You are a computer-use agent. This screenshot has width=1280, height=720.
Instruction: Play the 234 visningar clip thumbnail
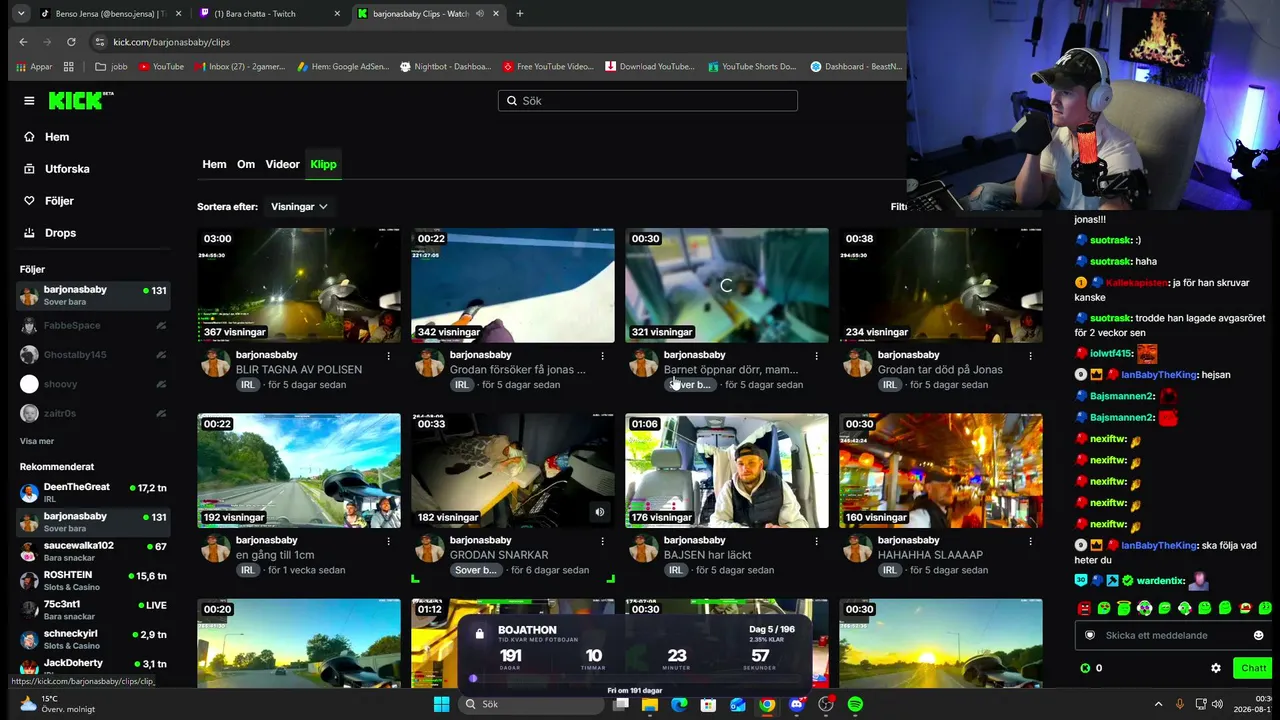tap(941, 285)
